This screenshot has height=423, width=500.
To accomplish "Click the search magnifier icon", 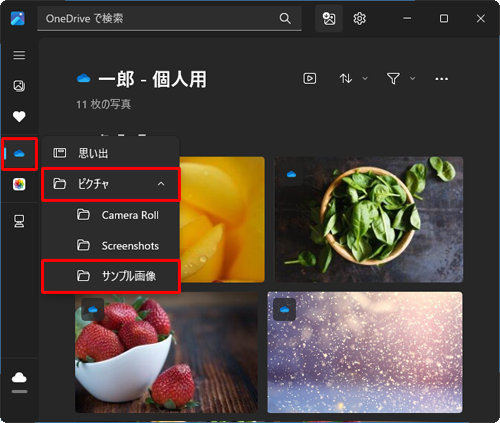I will pyautogui.click(x=285, y=18).
